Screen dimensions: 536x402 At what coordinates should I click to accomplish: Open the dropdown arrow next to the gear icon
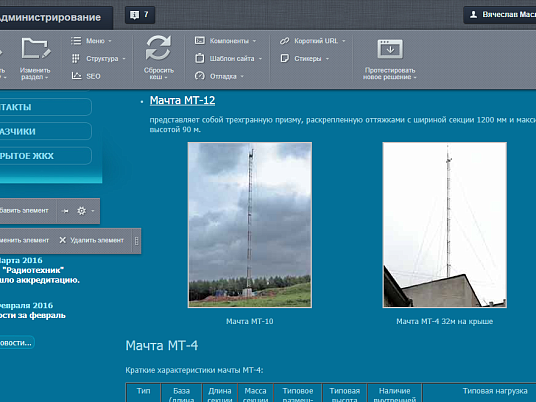[x=93, y=211]
